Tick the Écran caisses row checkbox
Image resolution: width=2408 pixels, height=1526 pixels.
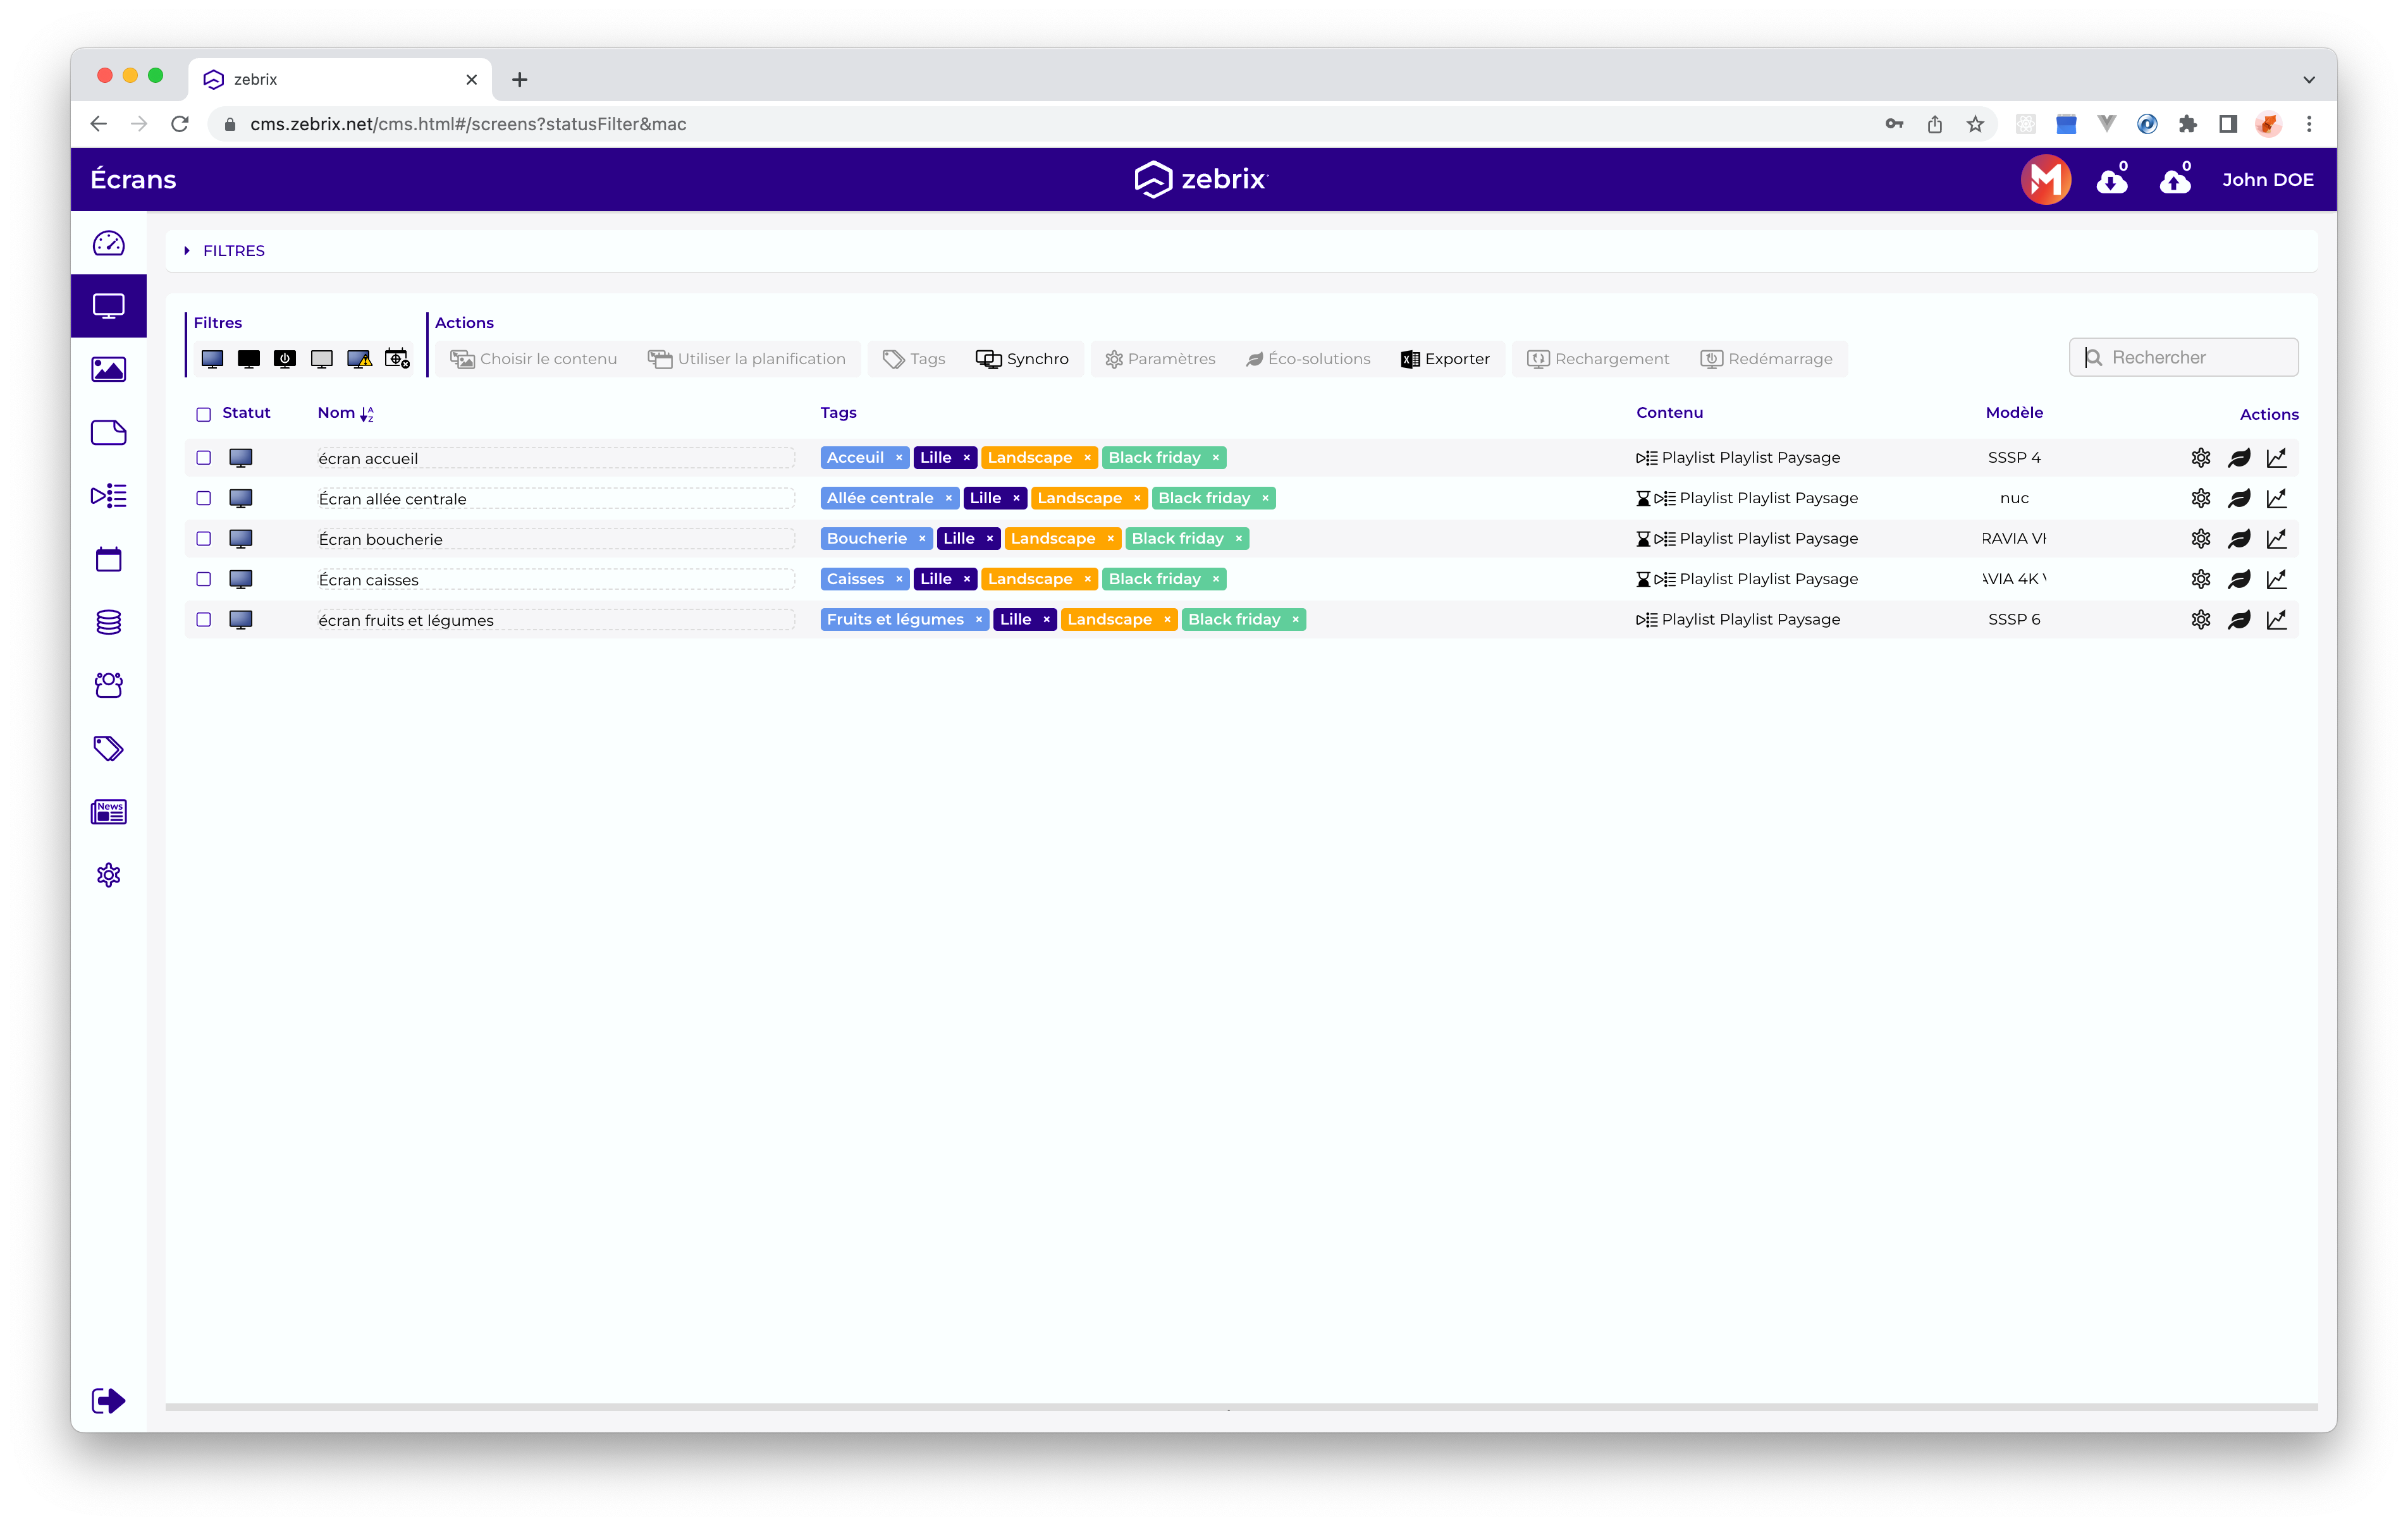(204, 579)
